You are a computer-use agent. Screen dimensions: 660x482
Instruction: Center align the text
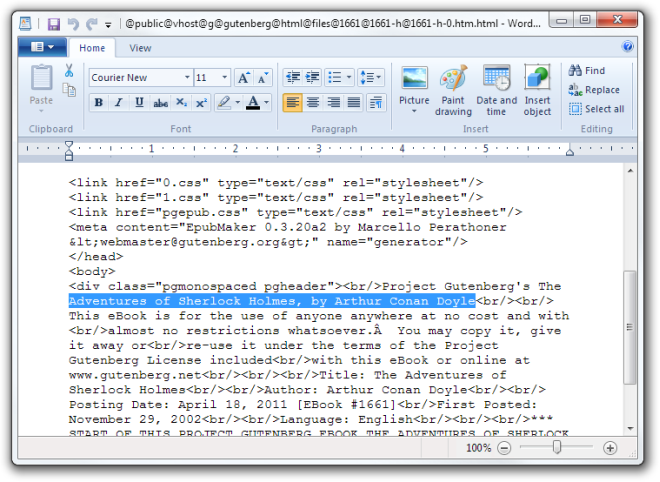(313, 102)
